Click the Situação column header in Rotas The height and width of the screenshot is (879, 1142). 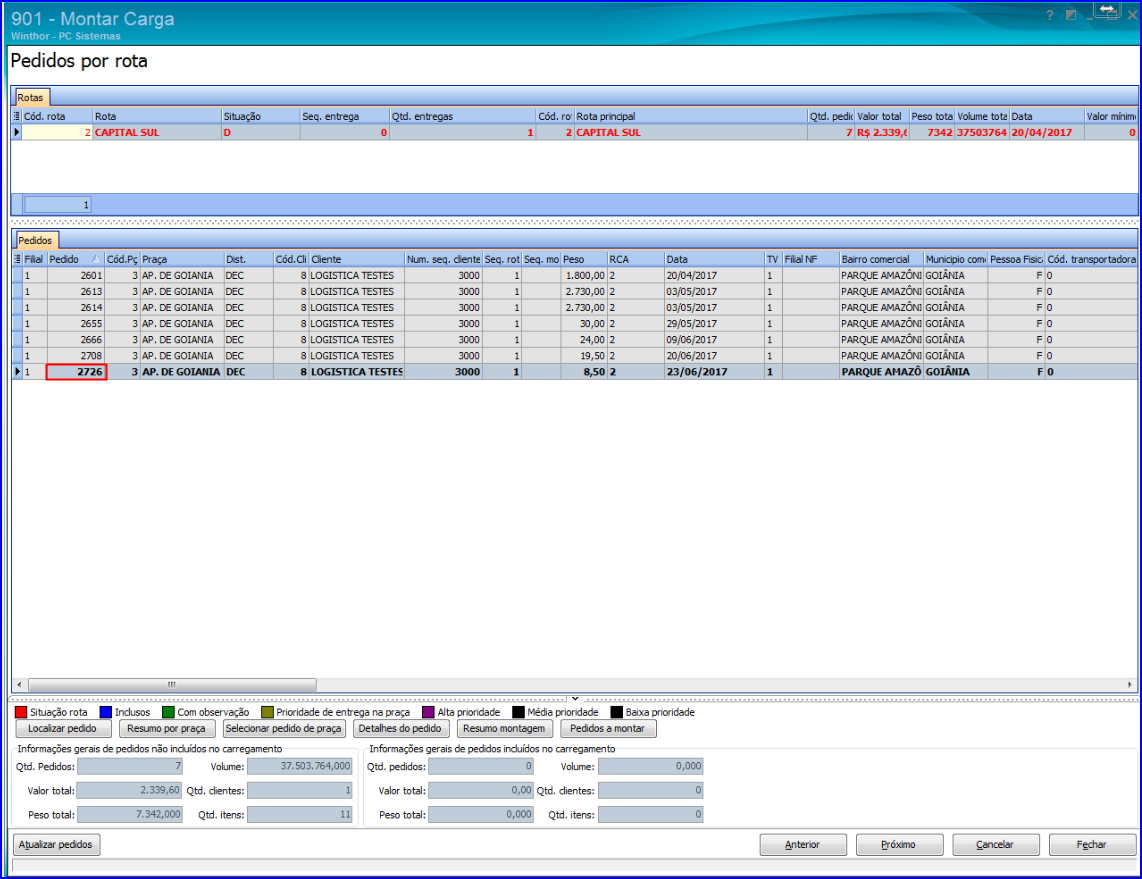[x=260, y=116]
